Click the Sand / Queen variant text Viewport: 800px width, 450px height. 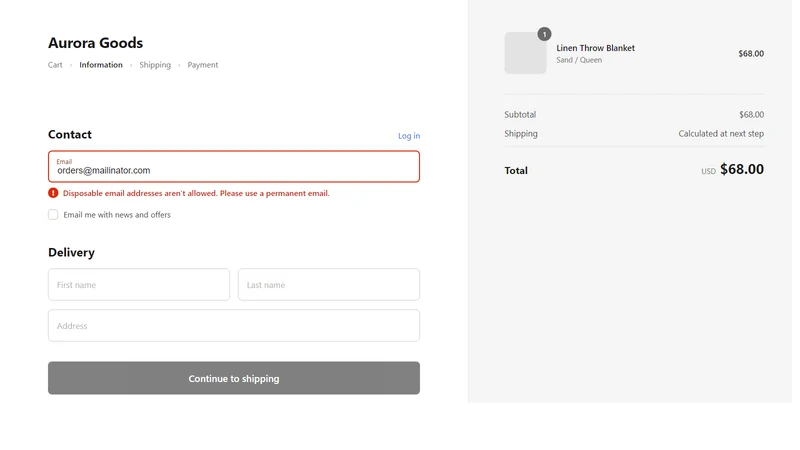click(579, 60)
